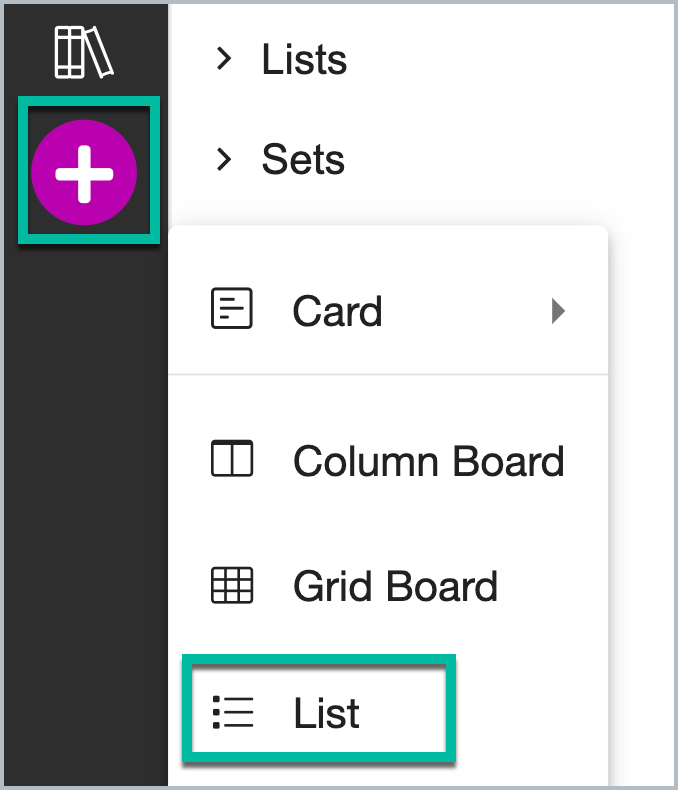
Task: Expand the Lists section chevron
Action: [224, 58]
